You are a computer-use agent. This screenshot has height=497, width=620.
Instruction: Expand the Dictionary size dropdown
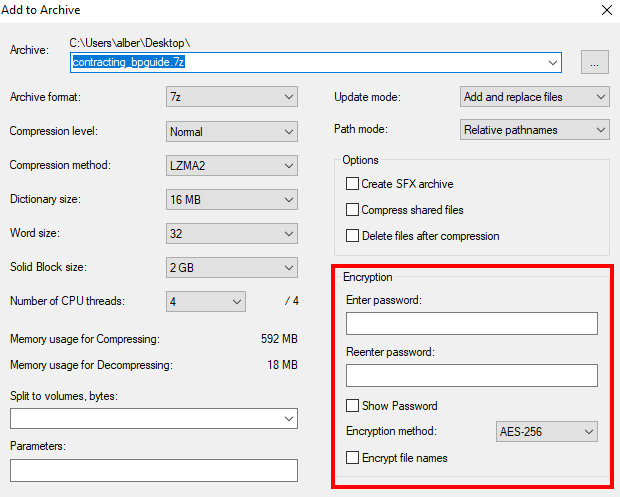point(231,199)
